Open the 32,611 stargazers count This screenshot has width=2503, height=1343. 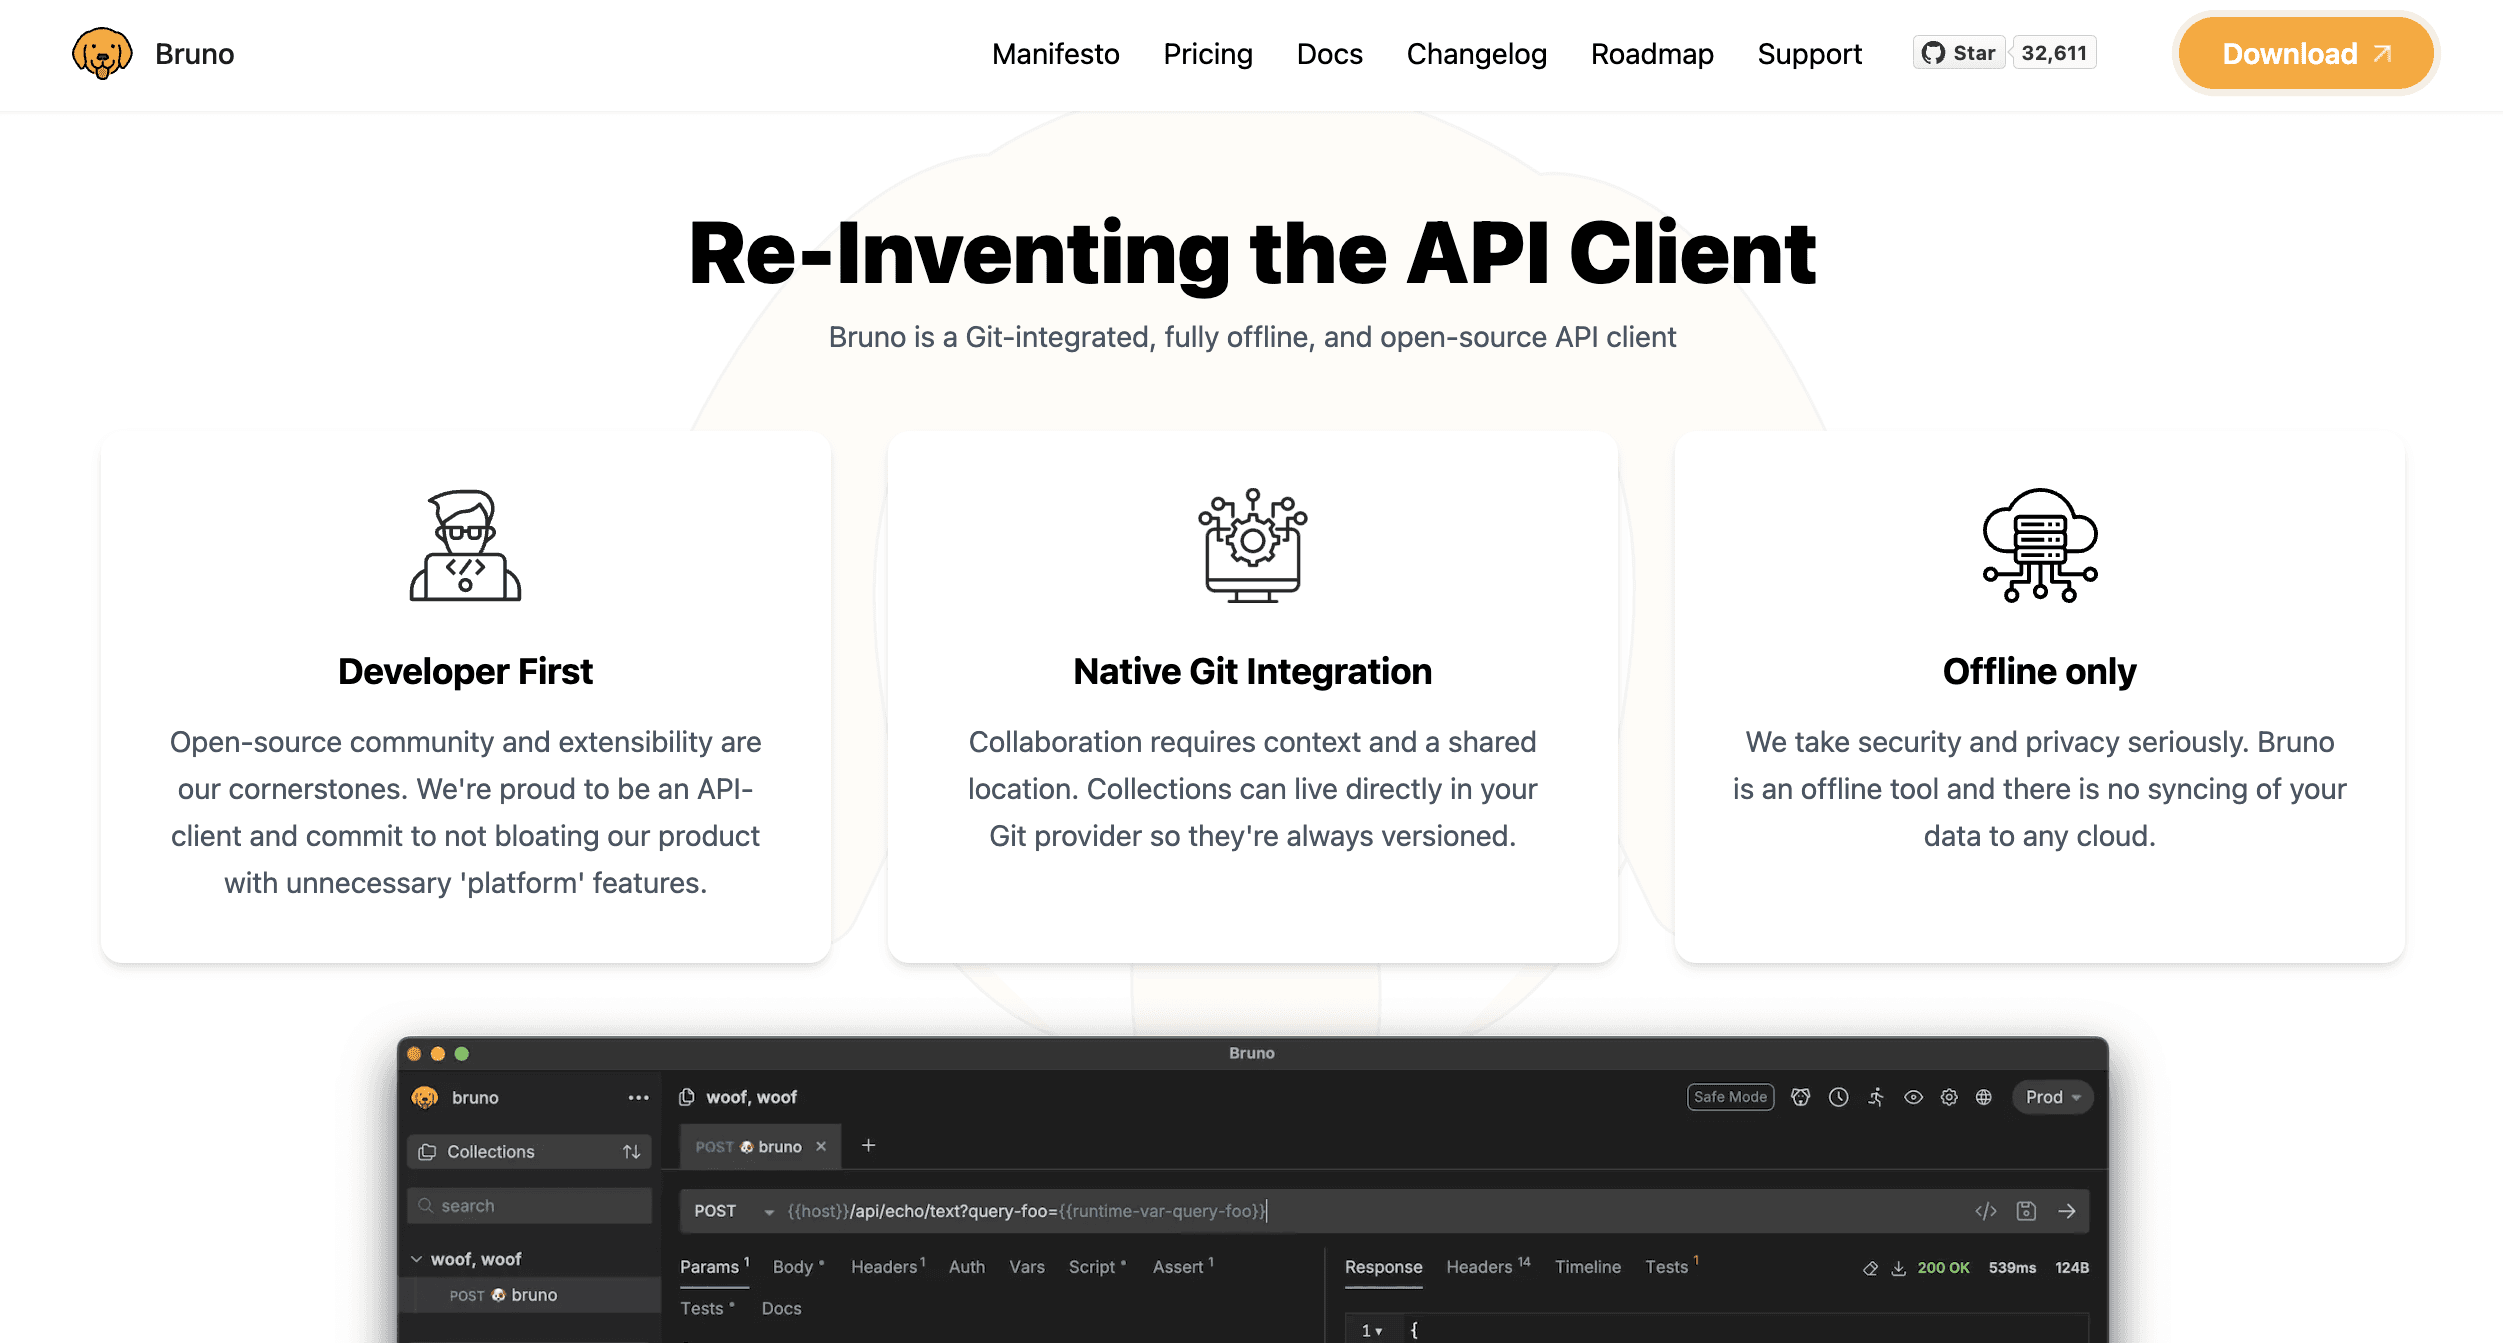pos(2054,53)
